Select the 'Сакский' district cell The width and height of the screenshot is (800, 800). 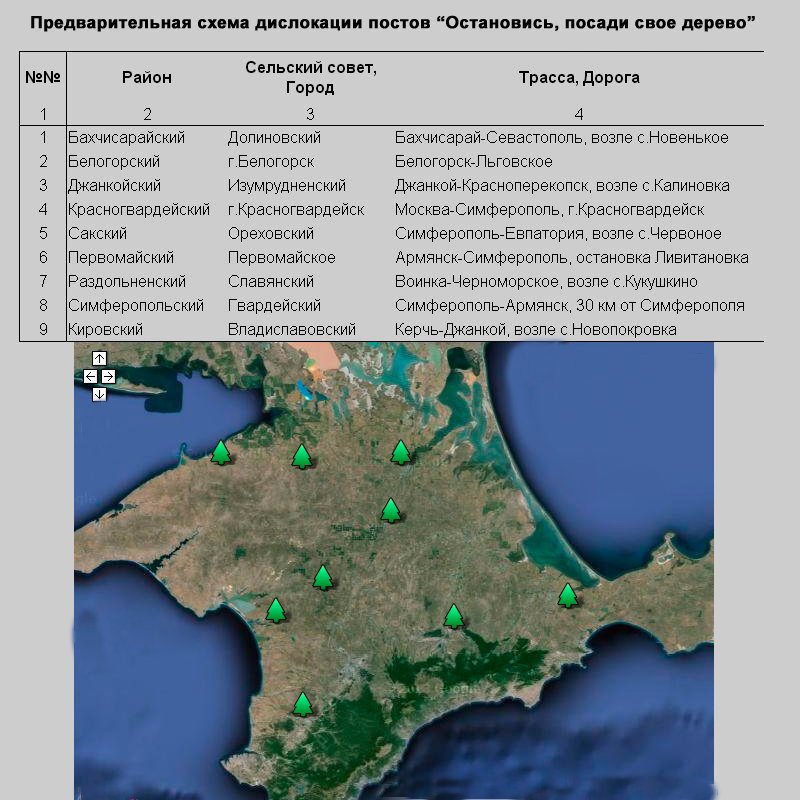point(97,233)
